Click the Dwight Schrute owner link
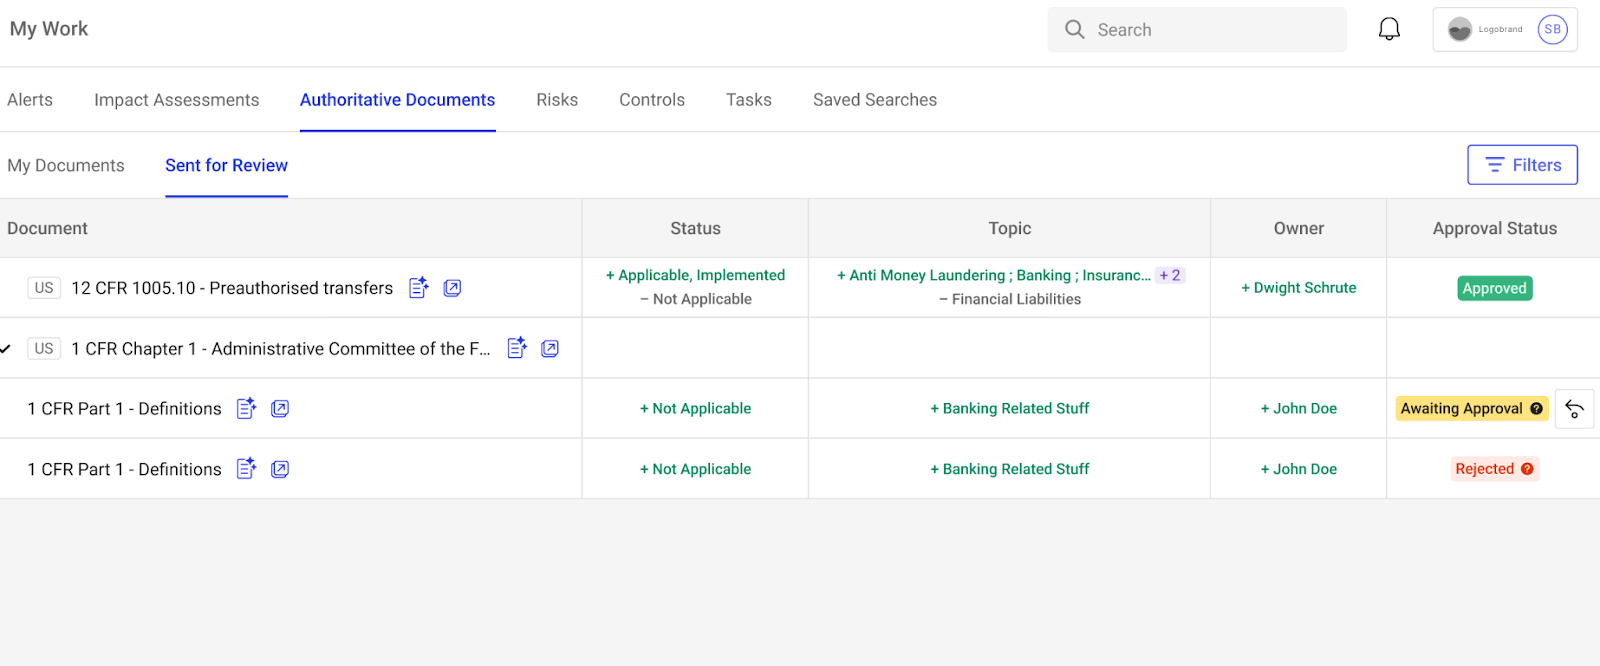Screen dimensions: 1600x666 coord(1299,288)
